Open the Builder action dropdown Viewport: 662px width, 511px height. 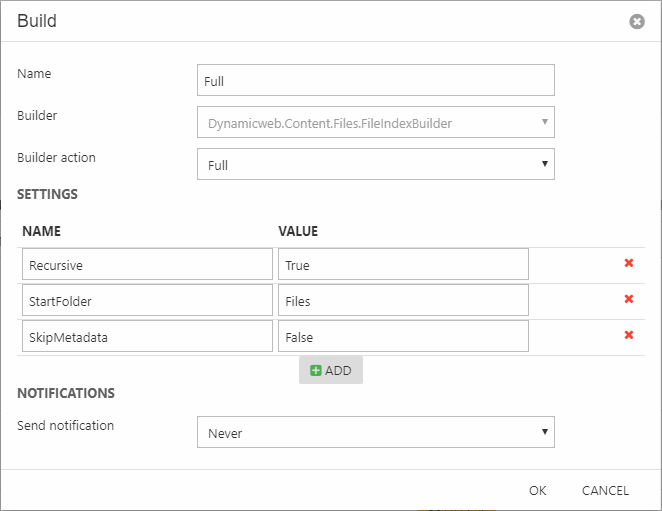pos(375,164)
